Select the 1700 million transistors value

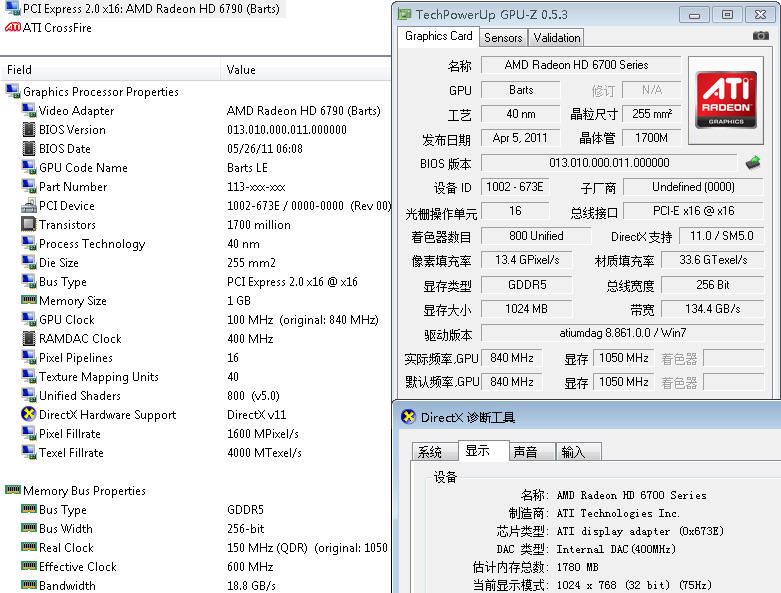pyautogui.click(x=259, y=225)
